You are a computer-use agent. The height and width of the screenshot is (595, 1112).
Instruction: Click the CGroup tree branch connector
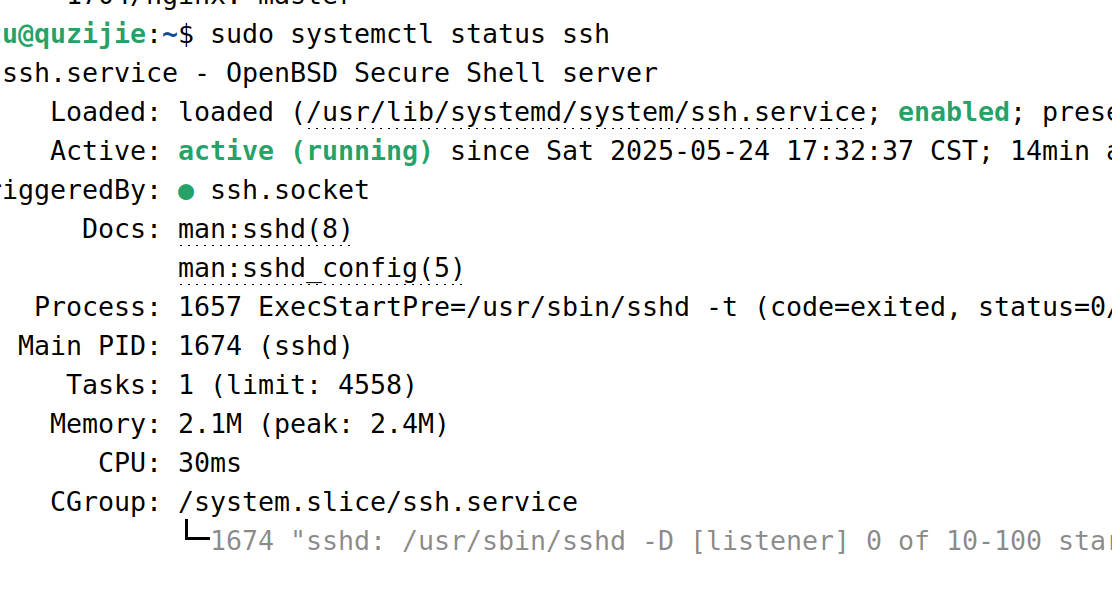[x=197, y=530]
